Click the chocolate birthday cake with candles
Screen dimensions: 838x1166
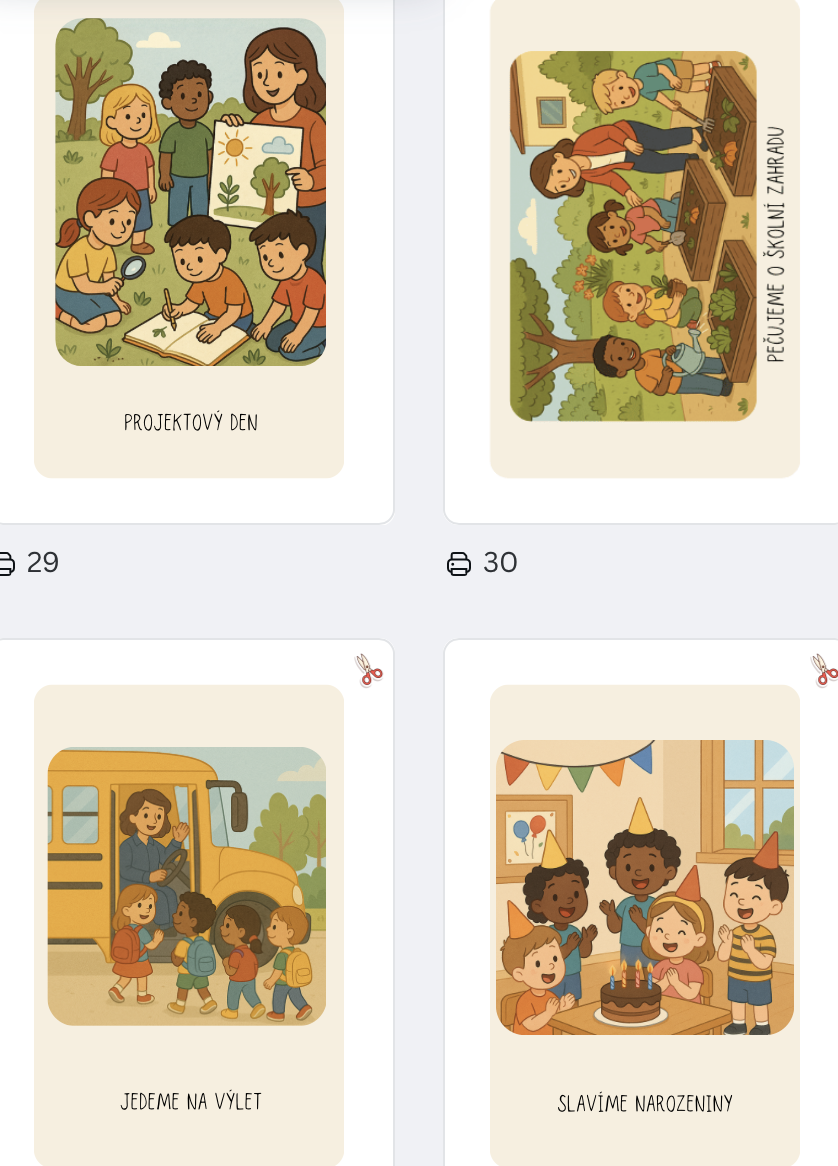click(x=631, y=994)
